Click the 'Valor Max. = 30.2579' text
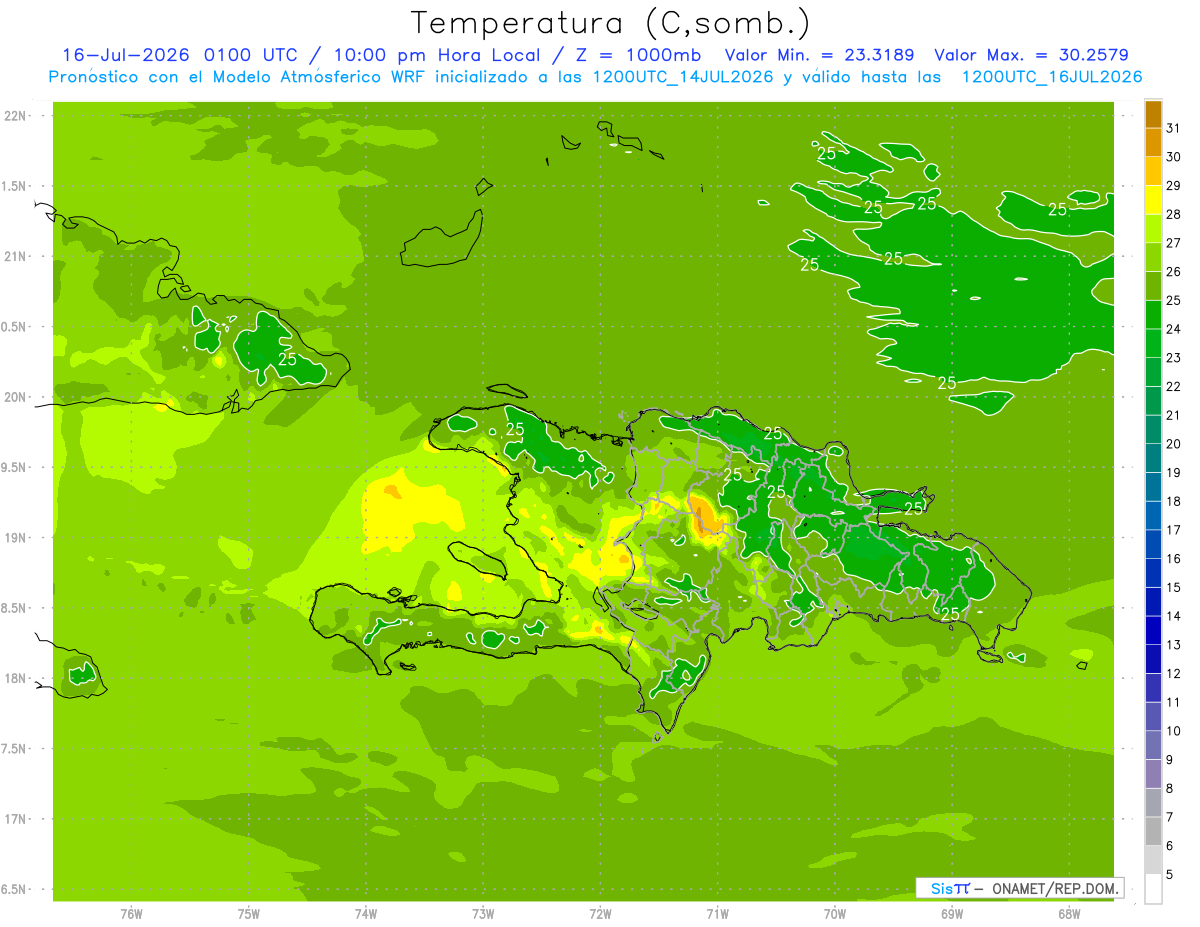 tap(1032, 55)
